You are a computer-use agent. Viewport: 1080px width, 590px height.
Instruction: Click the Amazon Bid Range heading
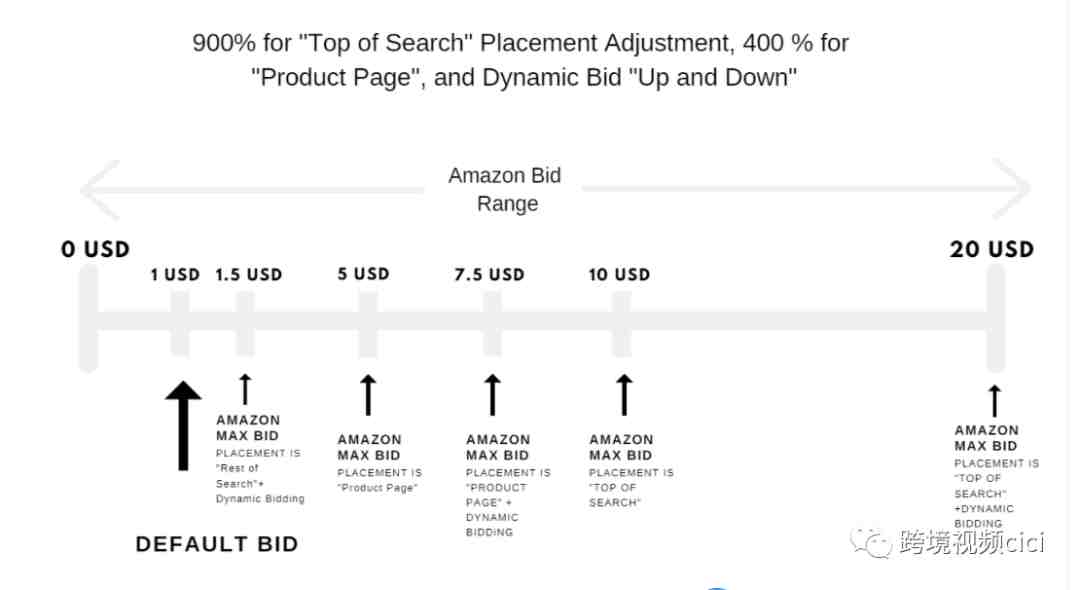click(x=506, y=189)
